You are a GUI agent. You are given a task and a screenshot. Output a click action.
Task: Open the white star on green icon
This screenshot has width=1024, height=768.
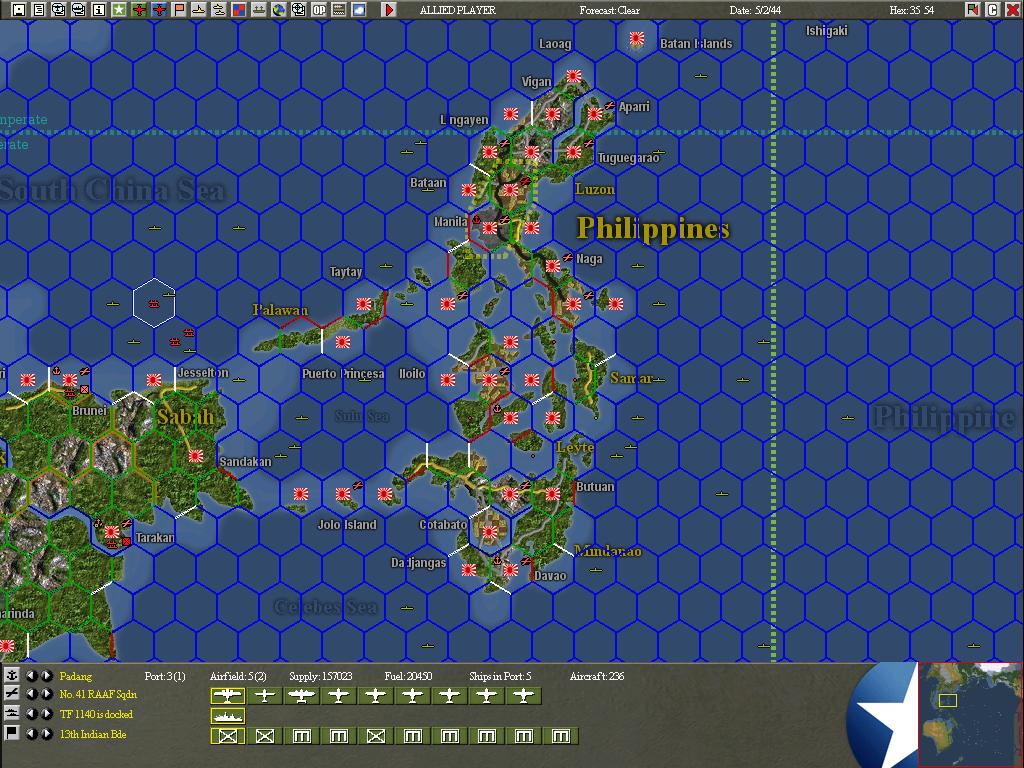click(x=118, y=9)
